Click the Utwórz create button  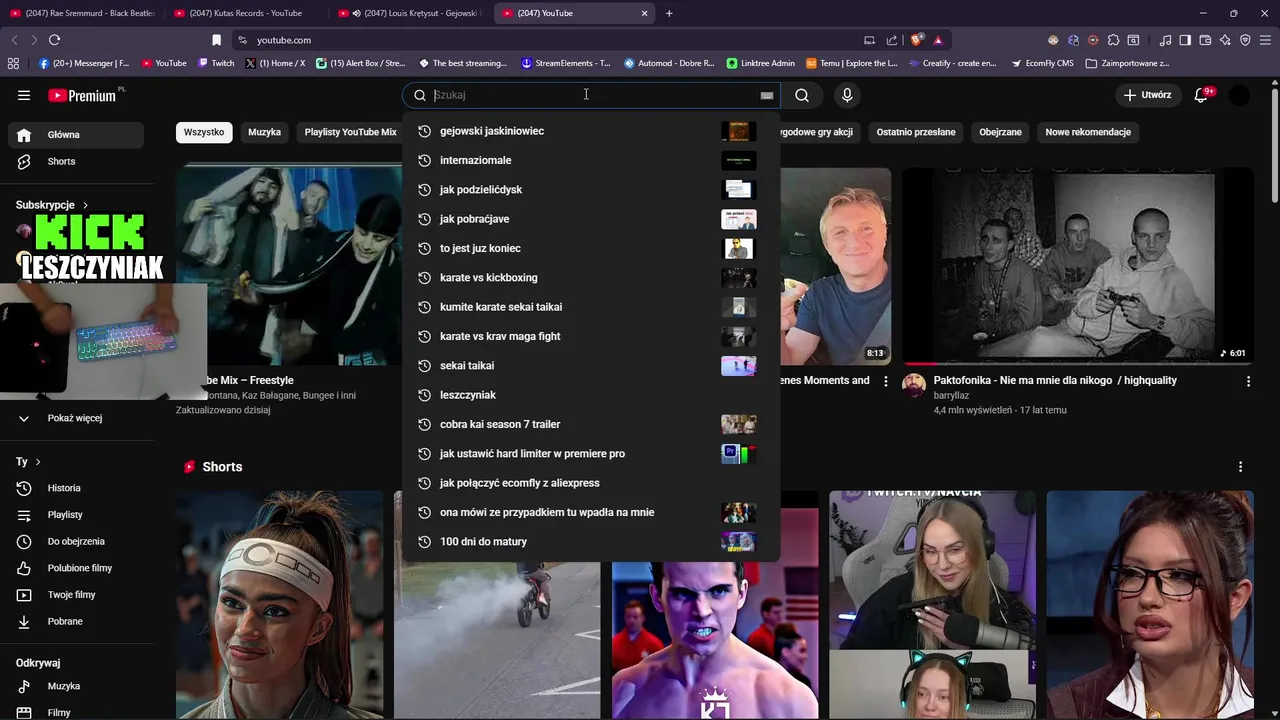[1147, 95]
